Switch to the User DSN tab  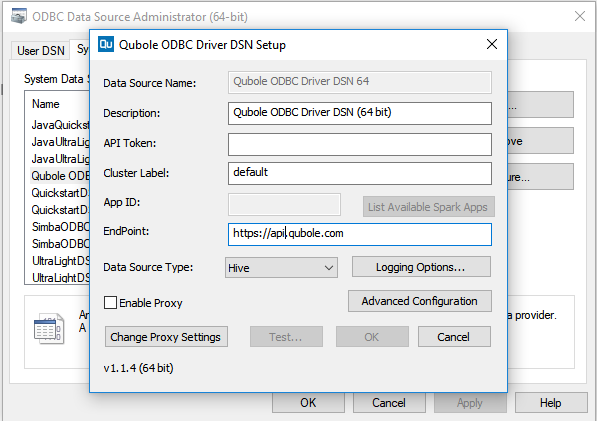(x=41, y=51)
